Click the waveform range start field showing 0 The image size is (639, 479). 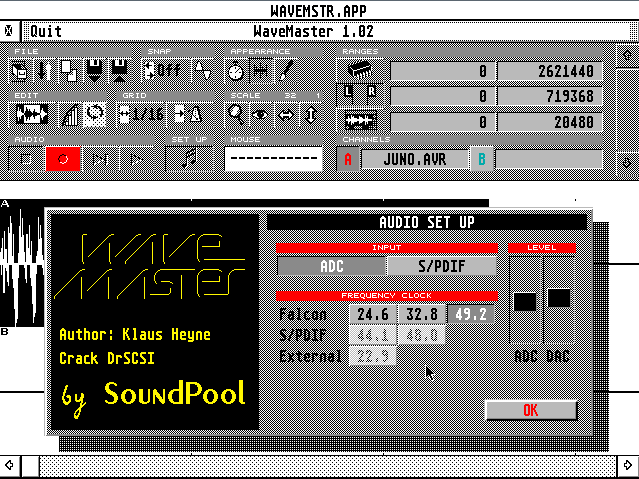pyautogui.click(x=443, y=121)
